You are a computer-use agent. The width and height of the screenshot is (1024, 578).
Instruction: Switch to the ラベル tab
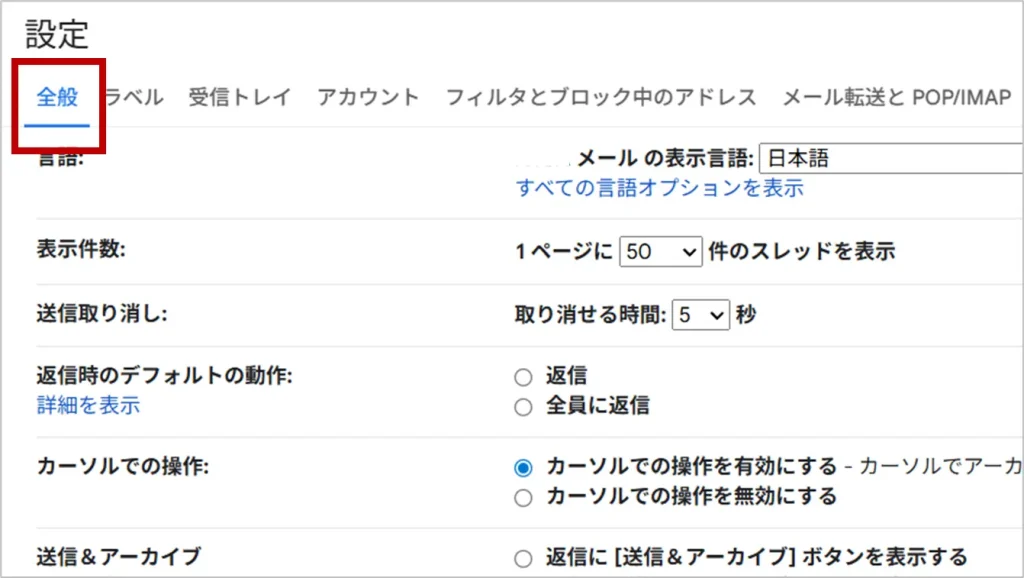point(135,98)
